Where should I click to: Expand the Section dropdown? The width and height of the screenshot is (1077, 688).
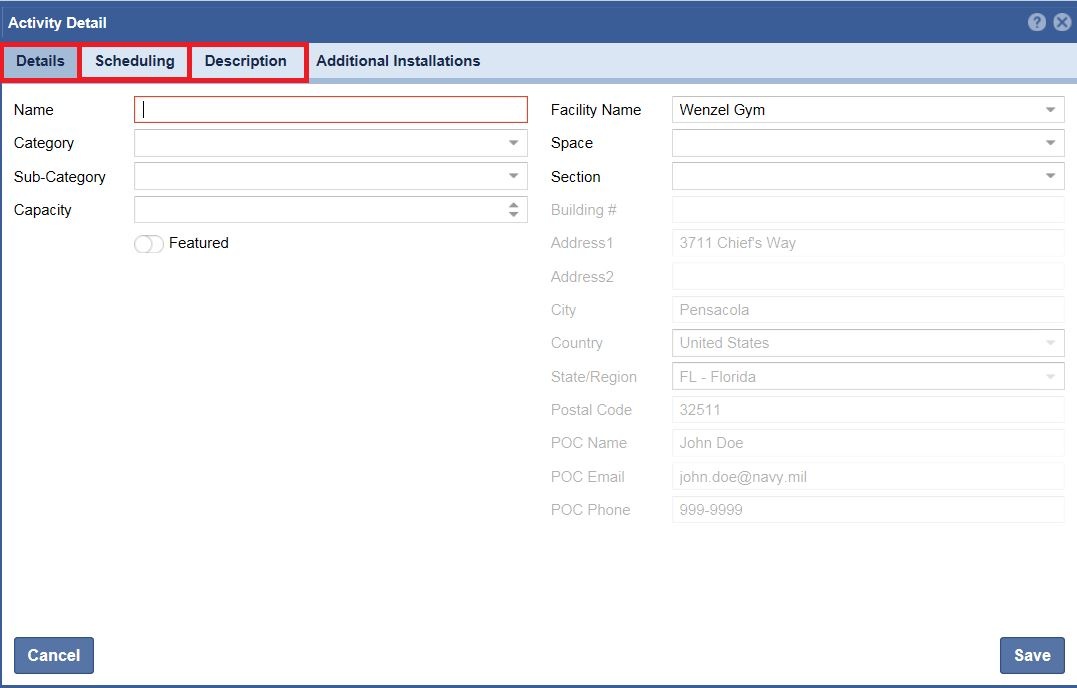tap(1050, 177)
